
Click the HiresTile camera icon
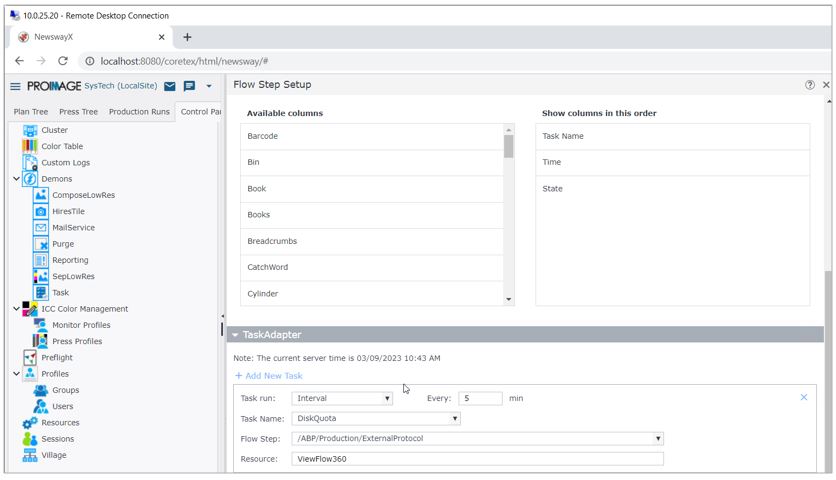pos(41,212)
